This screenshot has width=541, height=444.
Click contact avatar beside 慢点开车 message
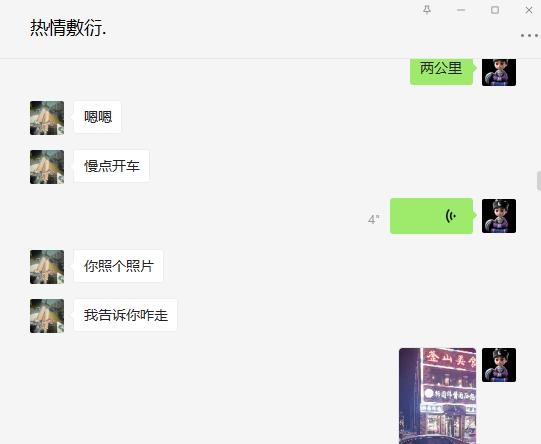coord(47,167)
